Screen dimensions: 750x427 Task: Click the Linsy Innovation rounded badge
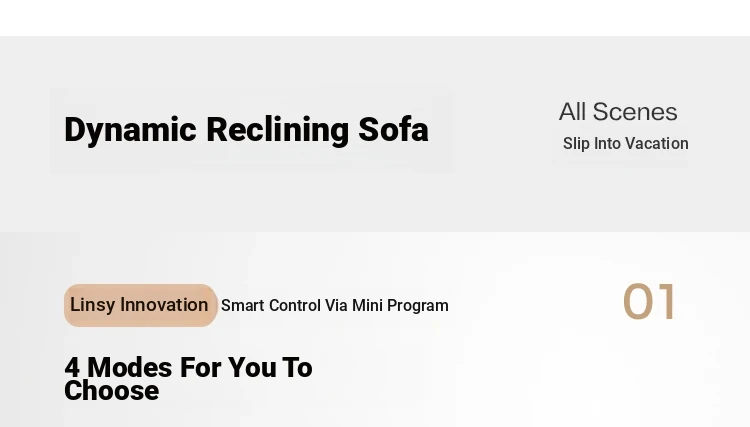coord(141,305)
